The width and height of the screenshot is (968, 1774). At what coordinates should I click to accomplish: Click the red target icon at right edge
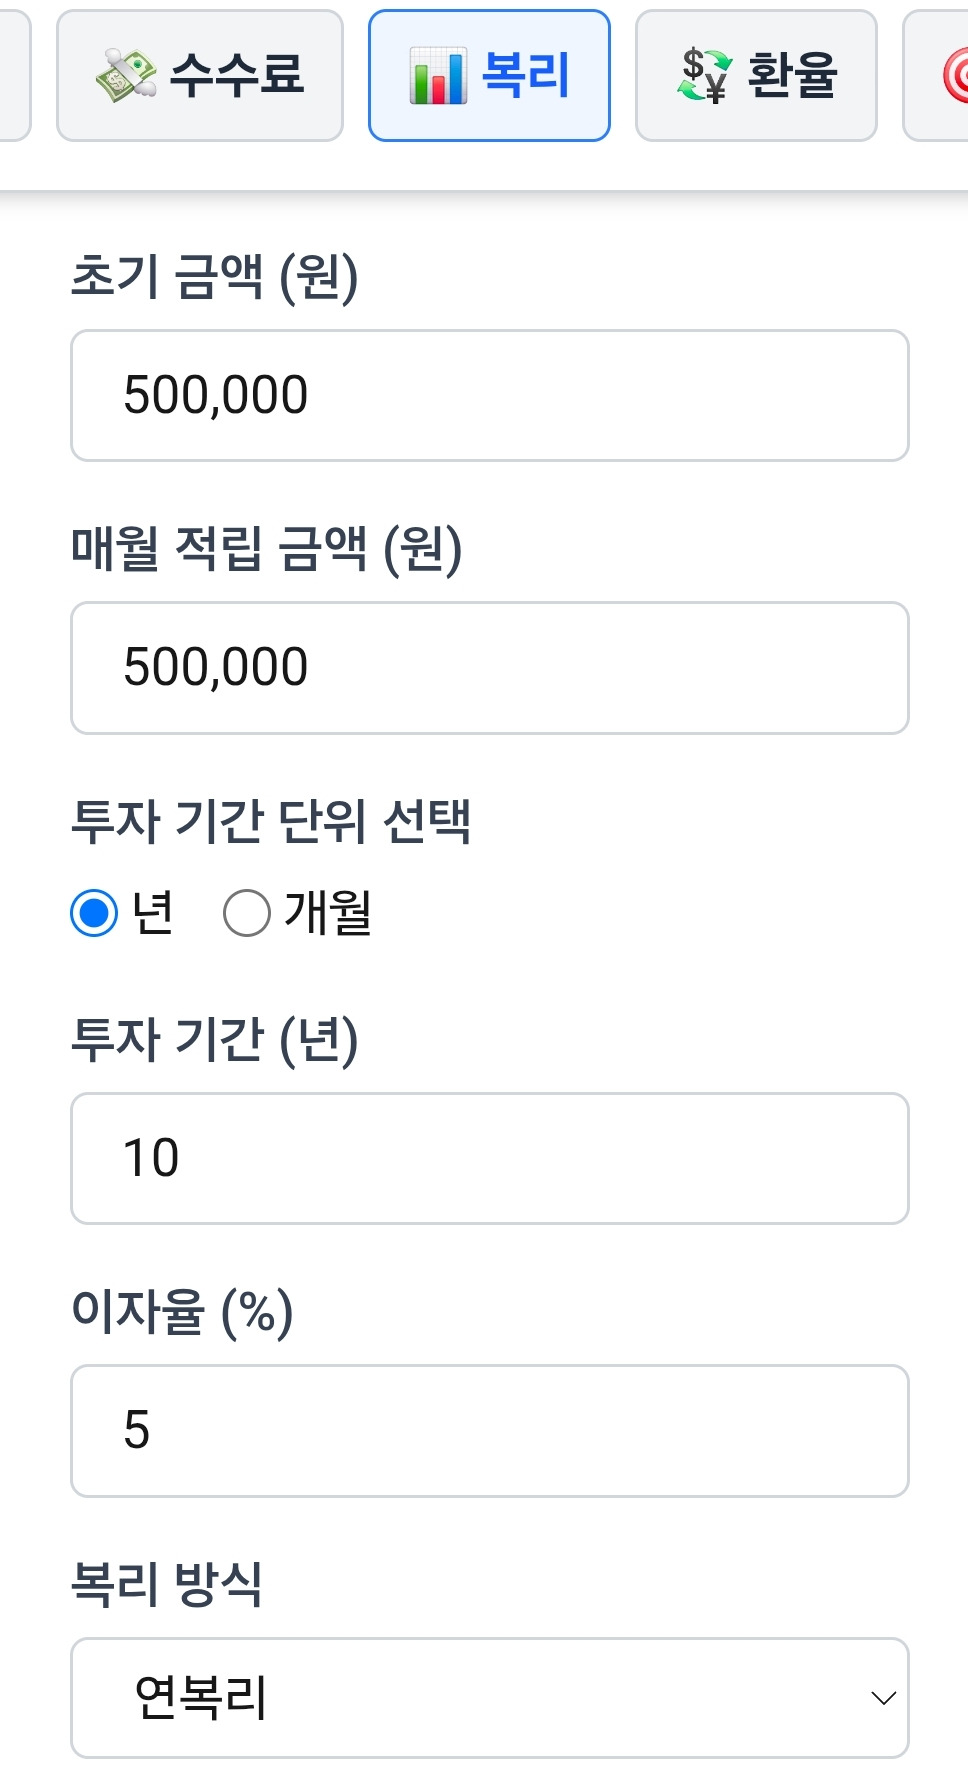[955, 76]
